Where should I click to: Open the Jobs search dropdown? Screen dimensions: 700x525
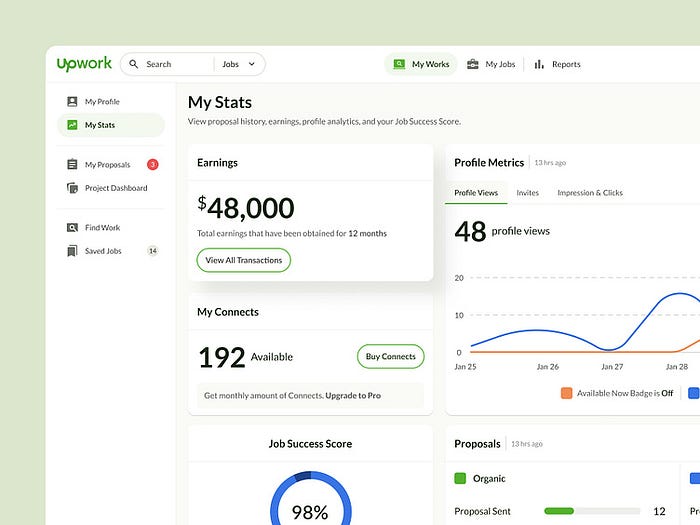point(239,64)
